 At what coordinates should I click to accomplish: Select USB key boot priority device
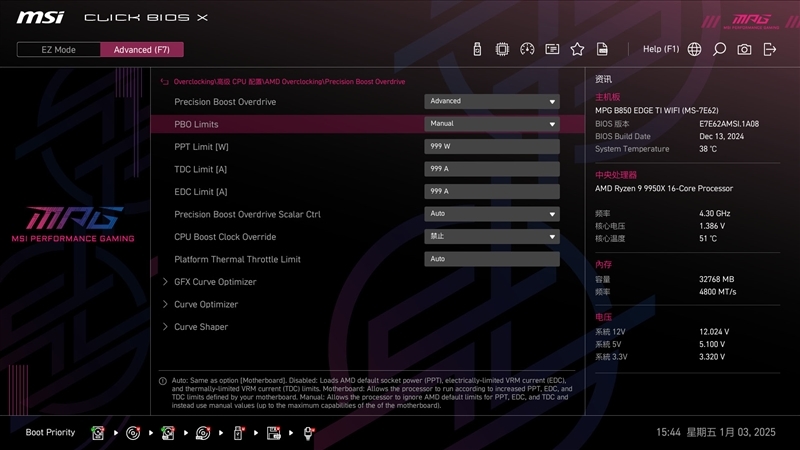(238, 433)
